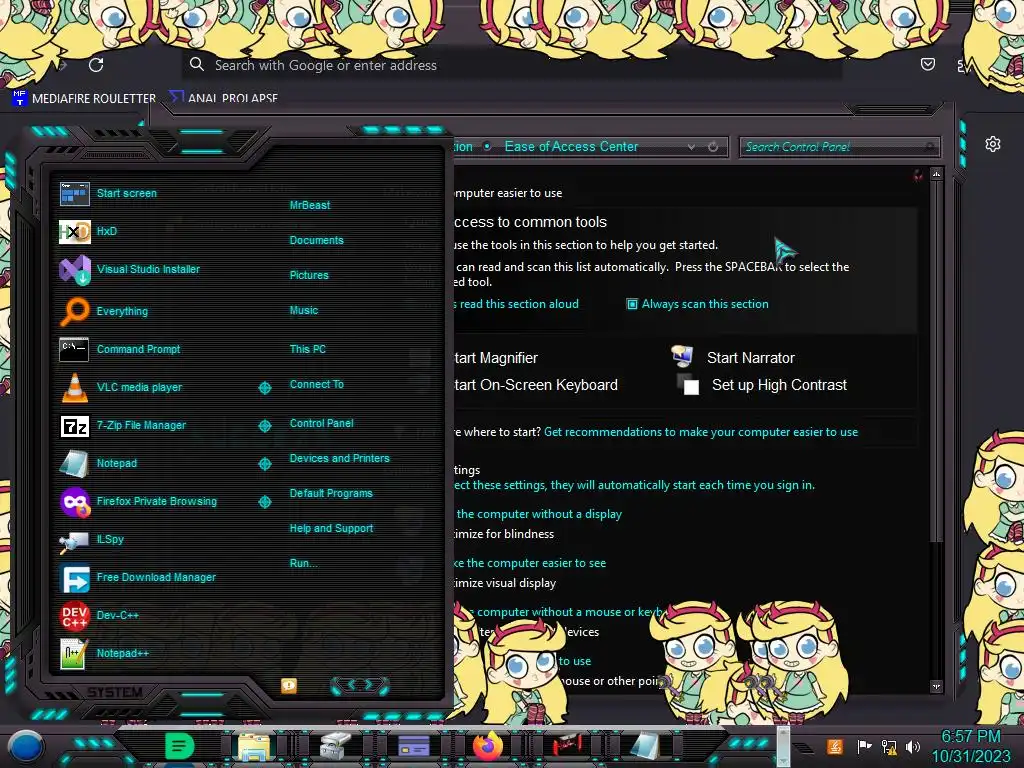Open the MrBeast user folder
The height and width of the screenshot is (768, 1024).
tap(310, 205)
